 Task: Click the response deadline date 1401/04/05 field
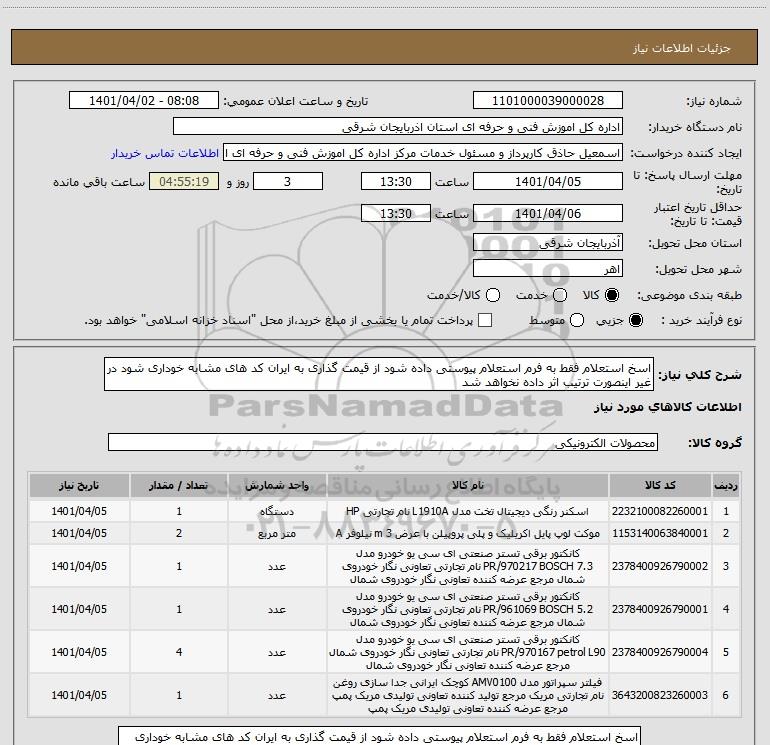click(548, 181)
